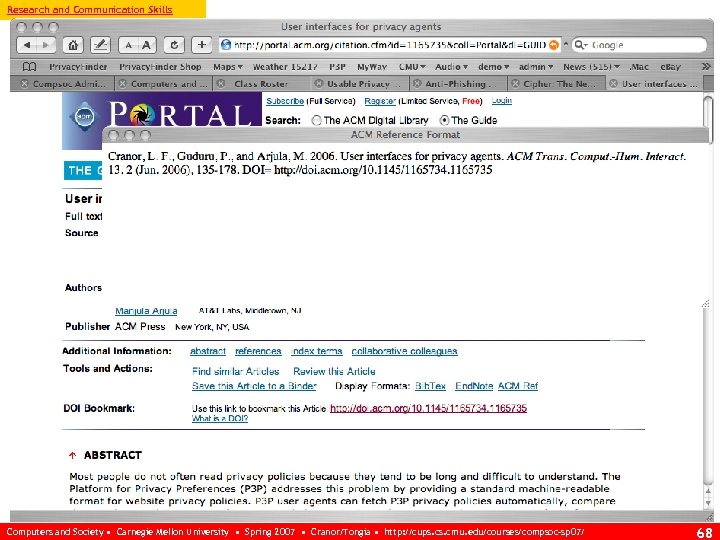This screenshot has width=720, height=540.
Task: Click the Login link
Action: [501, 101]
